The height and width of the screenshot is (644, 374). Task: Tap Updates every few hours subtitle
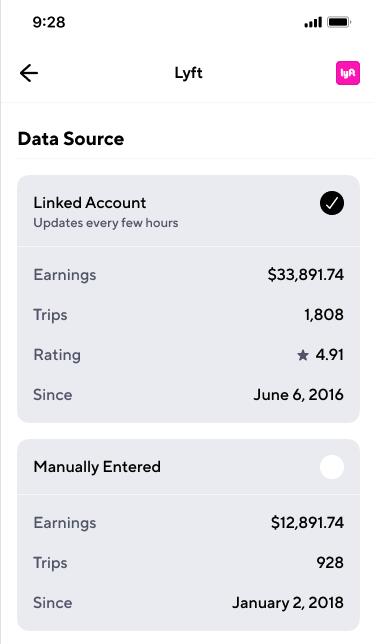click(x=106, y=223)
